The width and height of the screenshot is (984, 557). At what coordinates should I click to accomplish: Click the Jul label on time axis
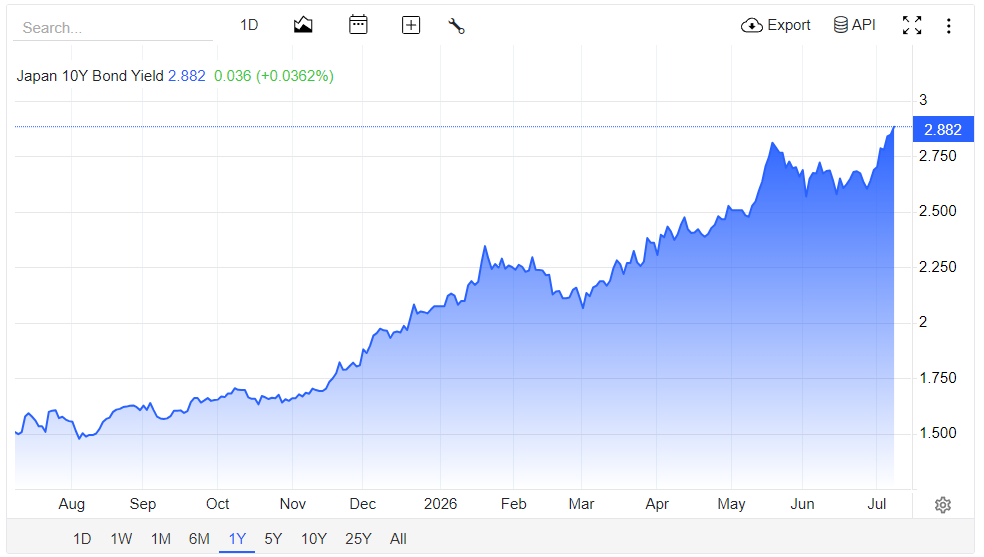point(877,504)
